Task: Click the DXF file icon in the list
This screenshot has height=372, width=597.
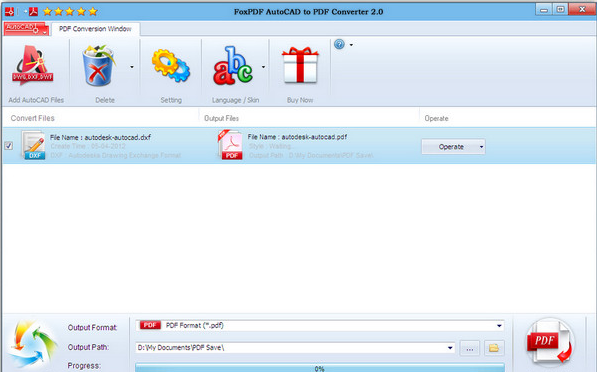Action: click(x=34, y=145)
